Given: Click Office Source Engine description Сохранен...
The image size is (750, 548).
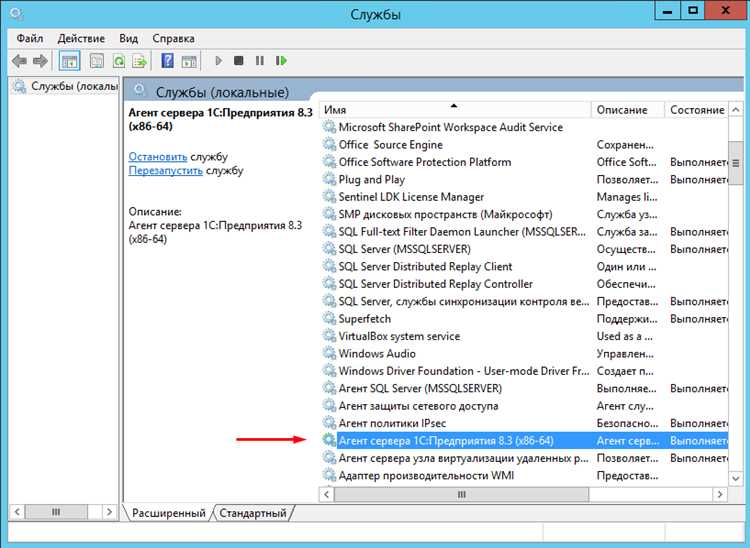Looking at the screenshot, I should [625, 145].
